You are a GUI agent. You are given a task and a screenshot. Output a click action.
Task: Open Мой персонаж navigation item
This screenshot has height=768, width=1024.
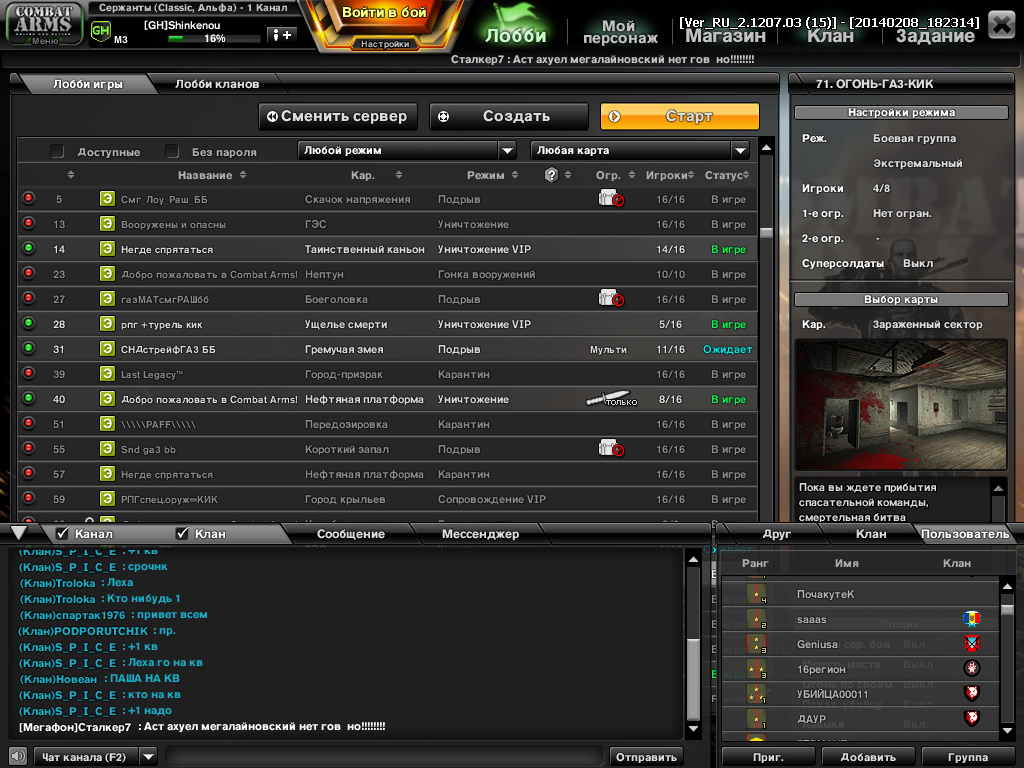point(618,31)
